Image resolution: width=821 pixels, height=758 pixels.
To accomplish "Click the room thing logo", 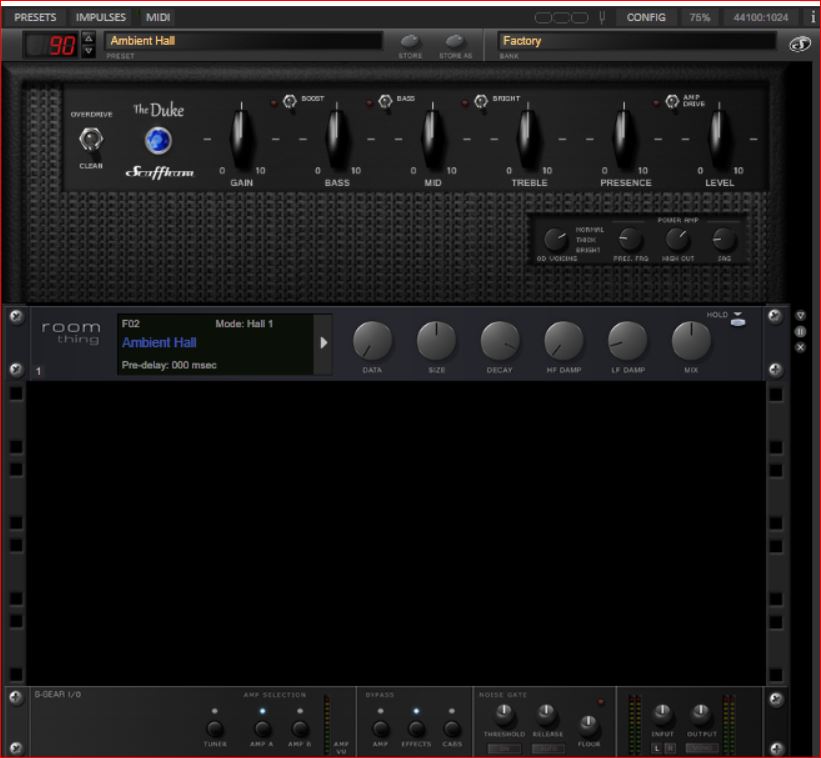I will [71, 333].
